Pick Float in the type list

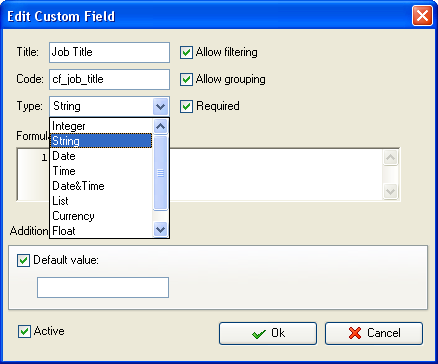[101, 231]
